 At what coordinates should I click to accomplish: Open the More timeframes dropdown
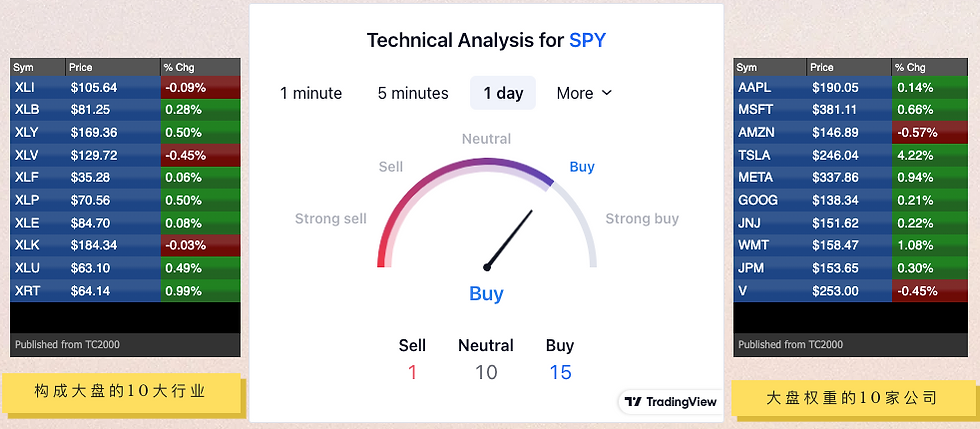coord(584,93)
